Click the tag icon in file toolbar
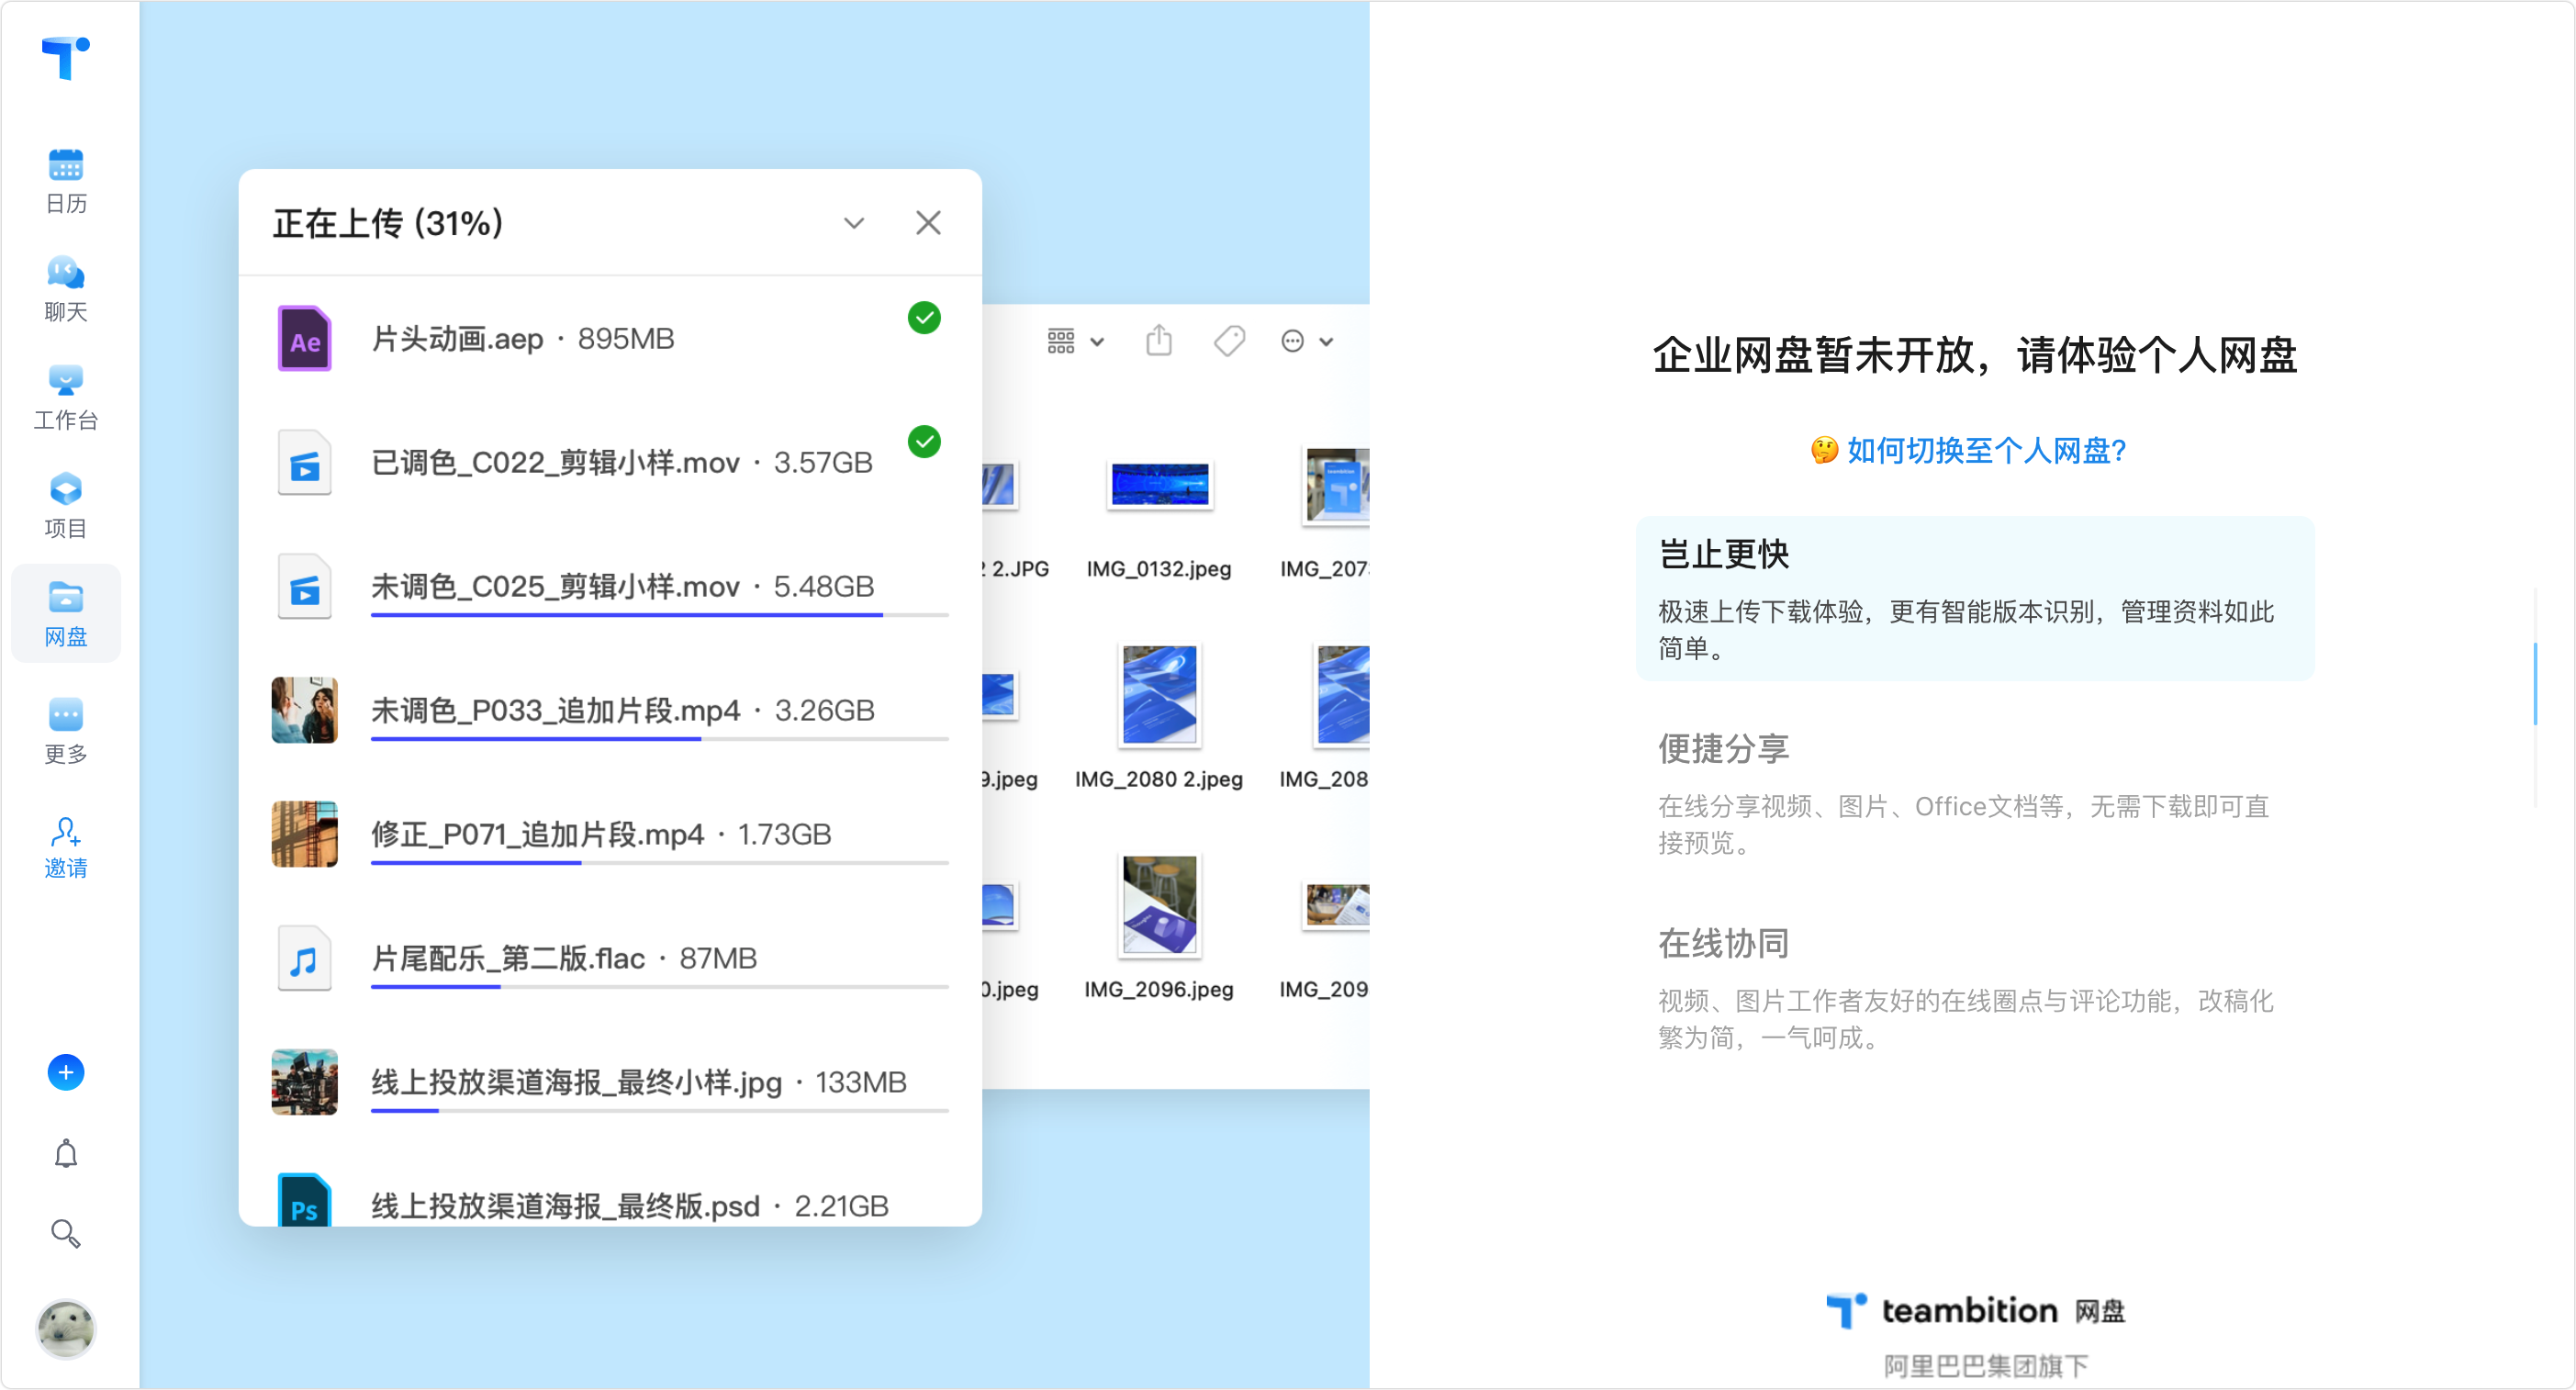Image resolution: width=2576 pixels, height=1390 pixels. (1229, 341)
